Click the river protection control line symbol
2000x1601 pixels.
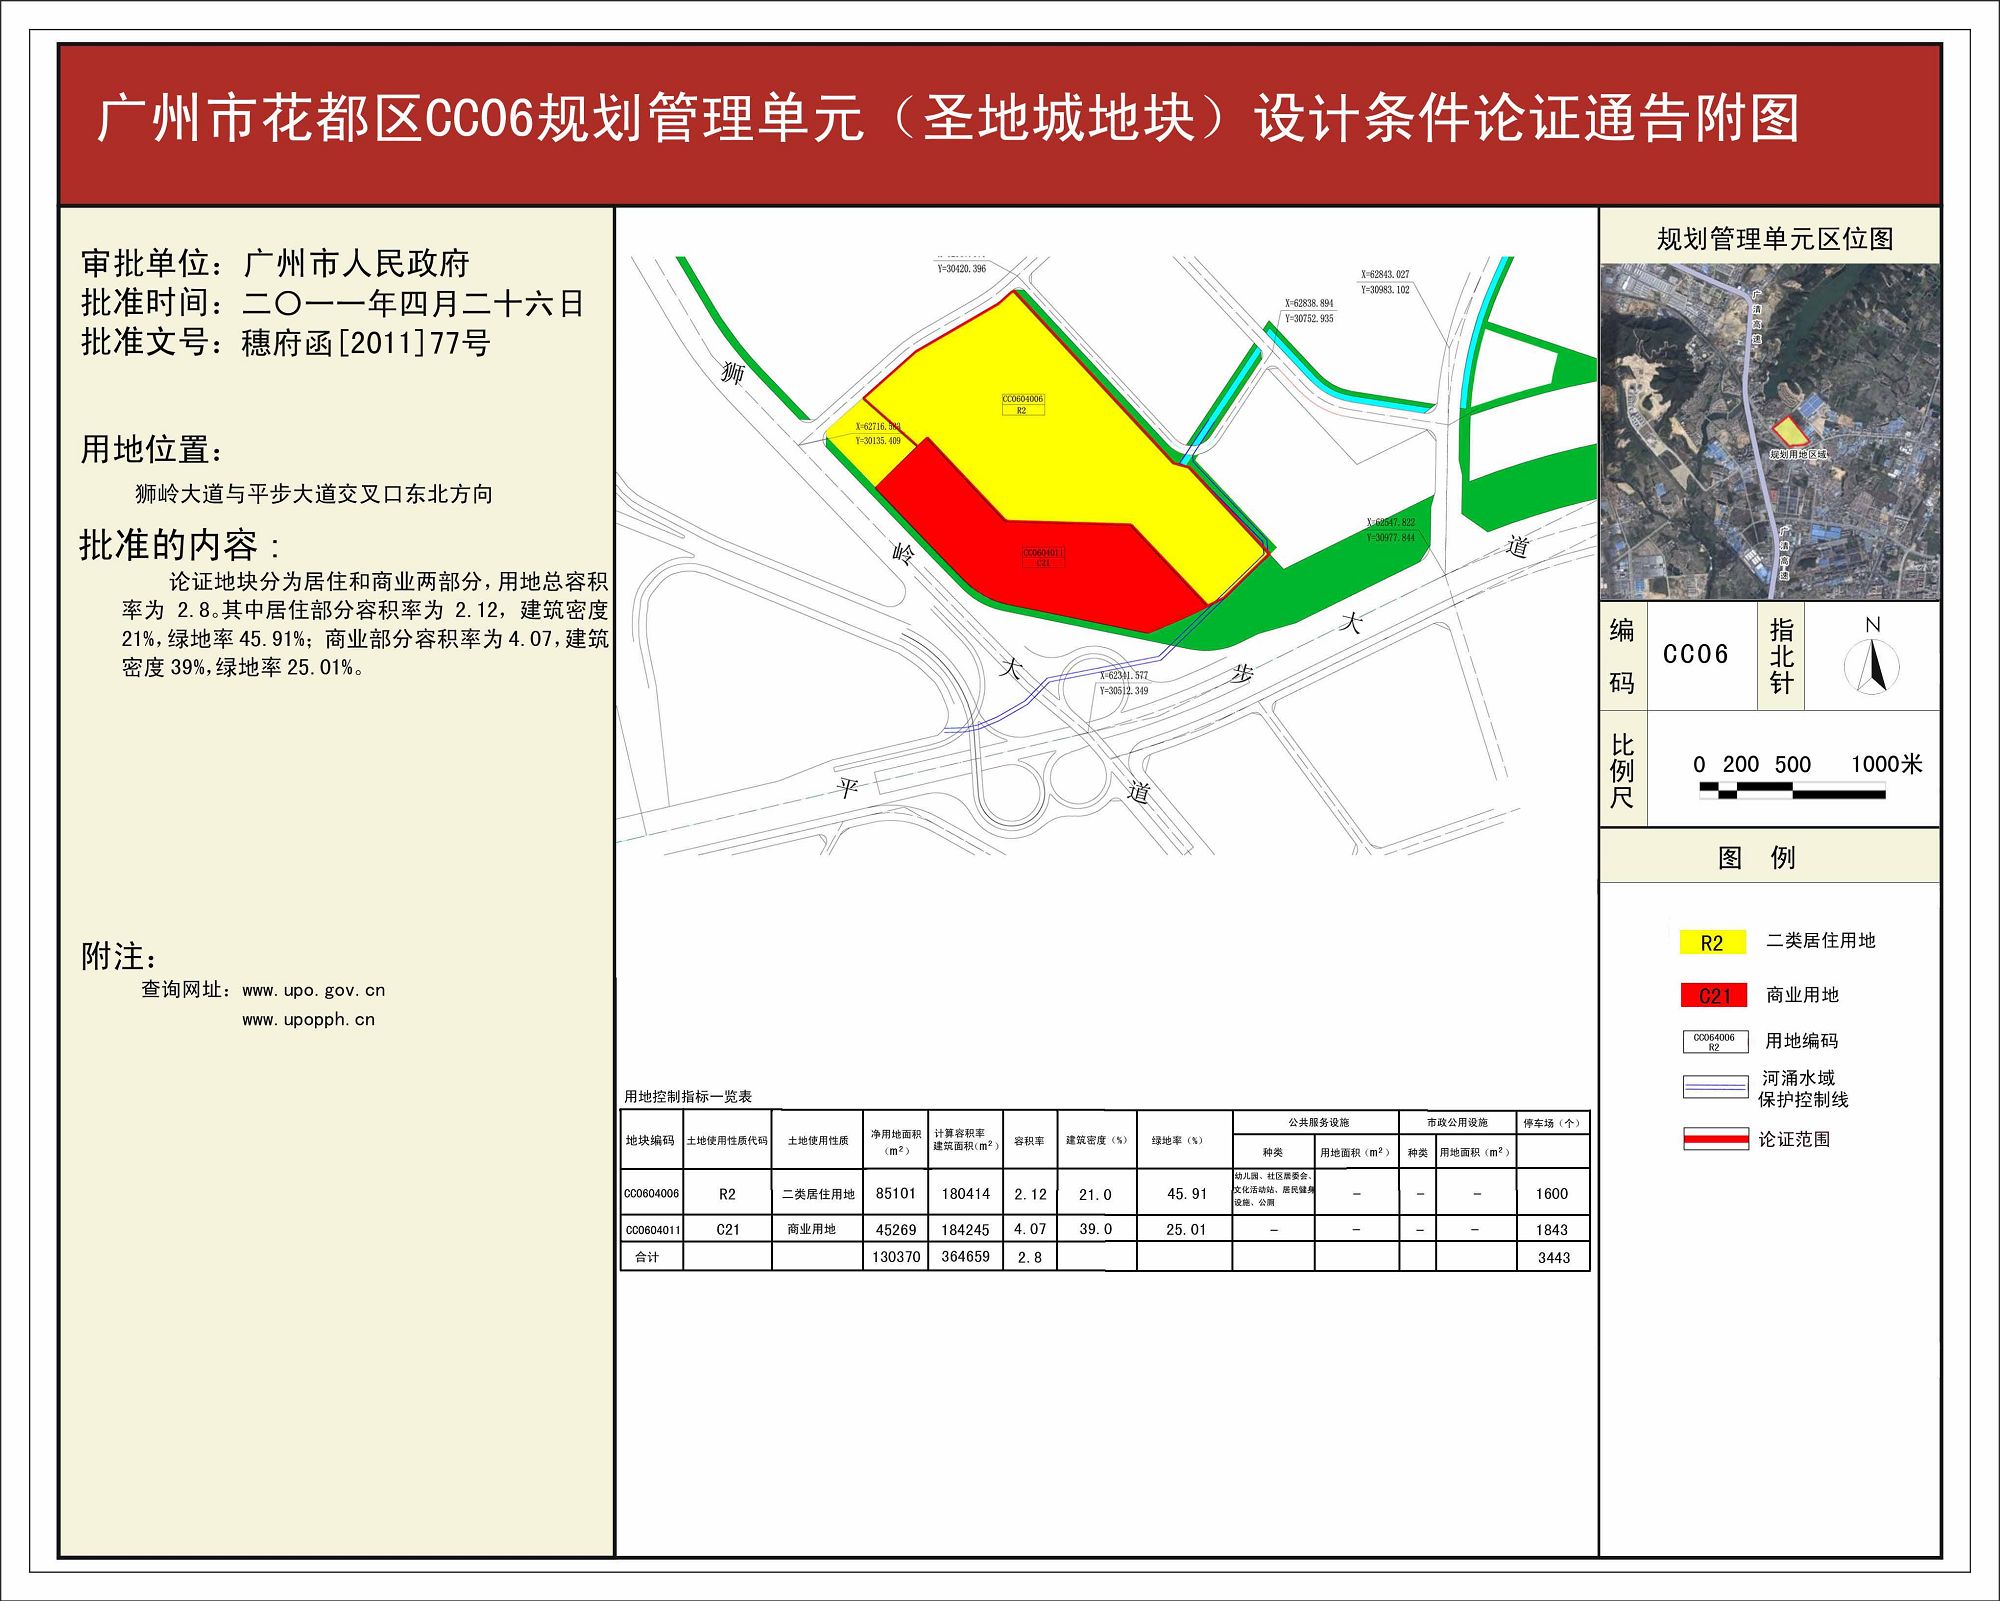(x=1714, y=1087)
